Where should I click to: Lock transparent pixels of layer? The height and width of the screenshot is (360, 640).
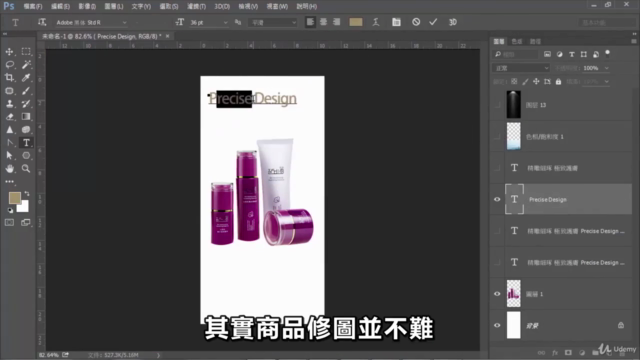click(514, 82)
